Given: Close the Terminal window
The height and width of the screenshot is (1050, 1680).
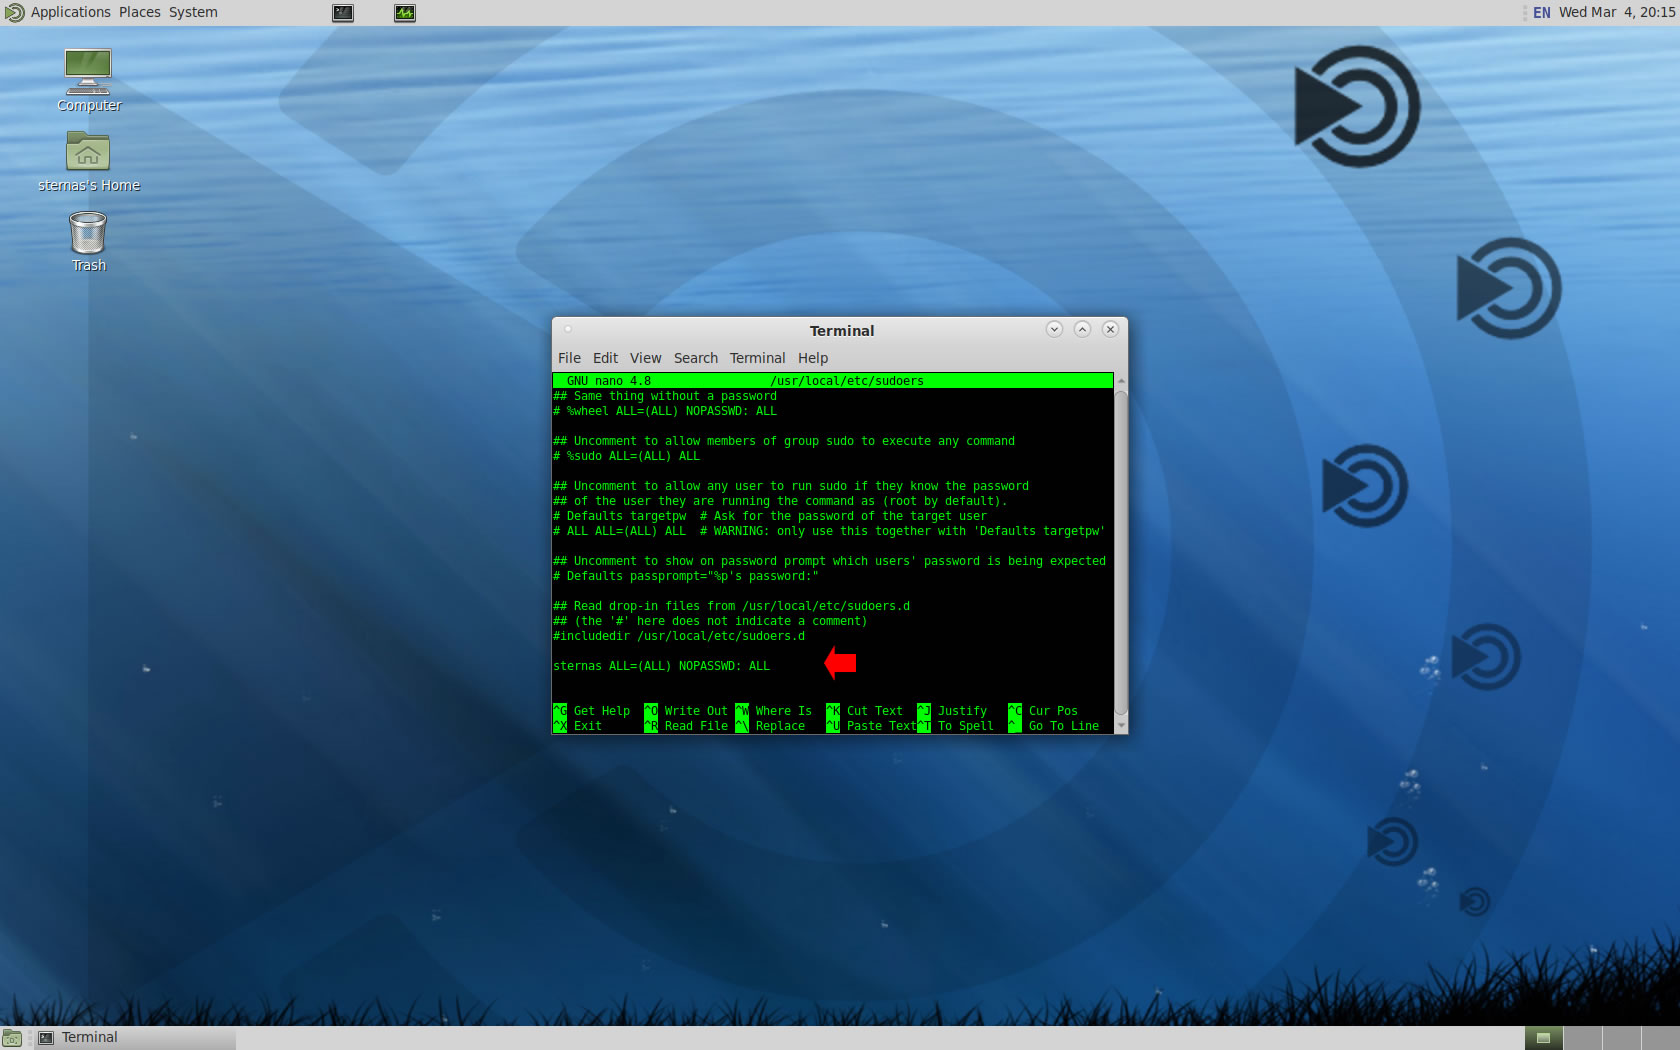Looking at the screenshot, I should pos(1110,329).
